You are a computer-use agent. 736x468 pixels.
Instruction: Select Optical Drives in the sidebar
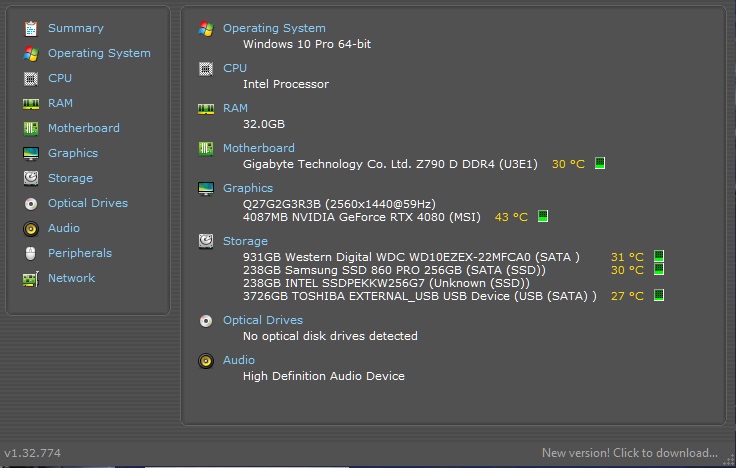(88, 203)
